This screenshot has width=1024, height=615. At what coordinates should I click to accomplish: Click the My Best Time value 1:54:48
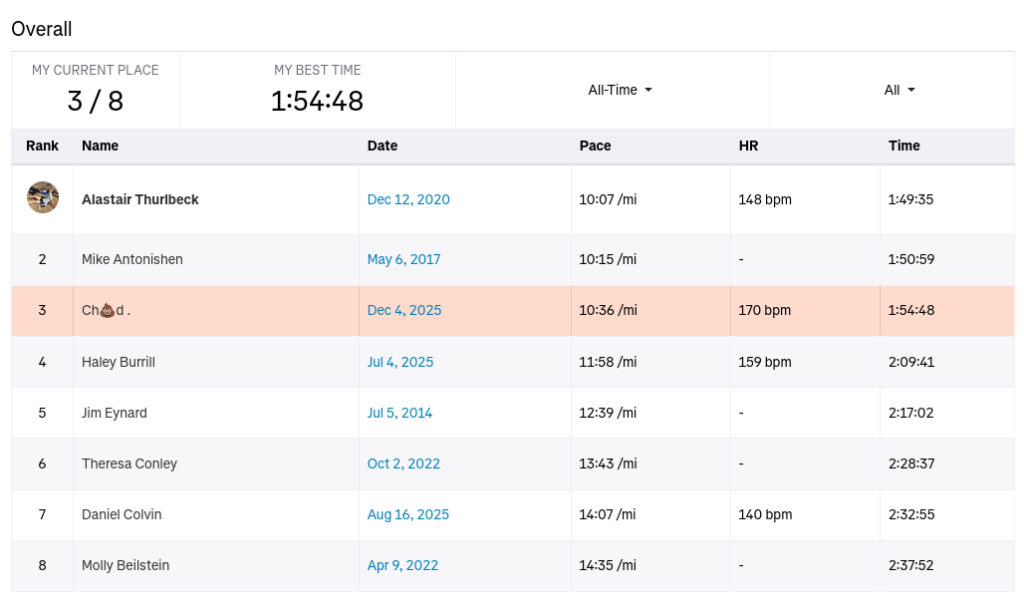click(317, 101)
